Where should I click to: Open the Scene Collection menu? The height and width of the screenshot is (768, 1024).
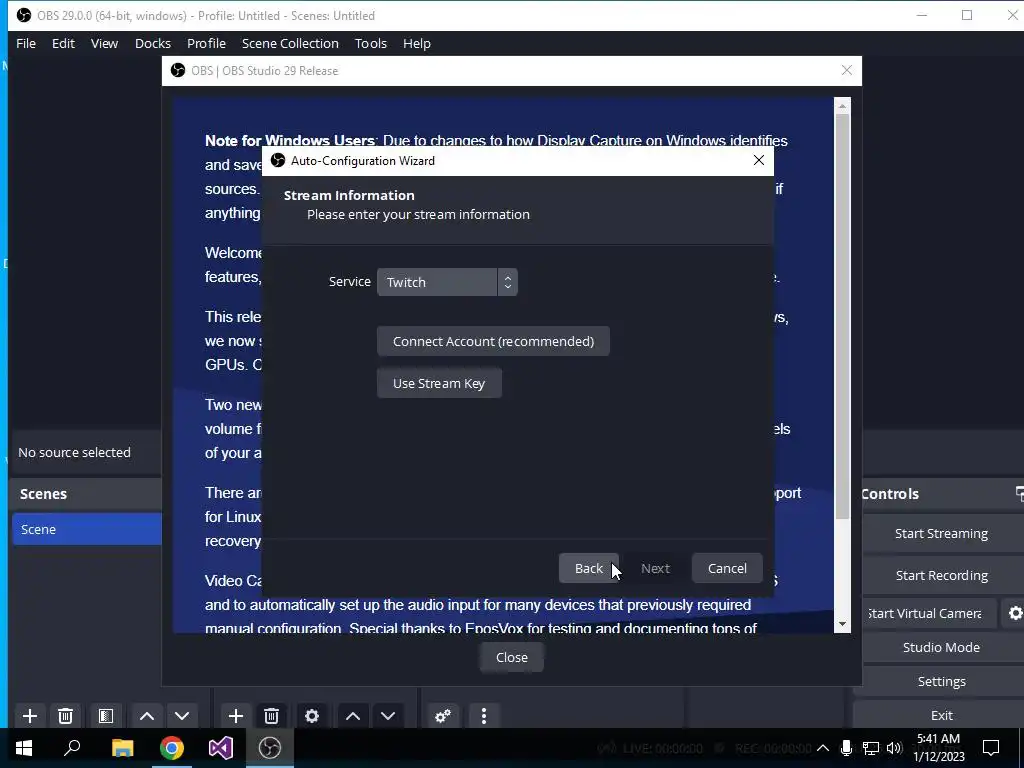click(290, 44)
